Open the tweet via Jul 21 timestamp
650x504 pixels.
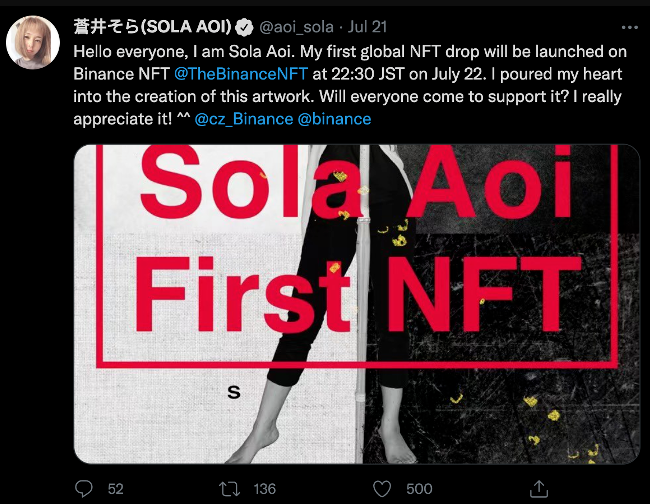[x=367, y=27]
